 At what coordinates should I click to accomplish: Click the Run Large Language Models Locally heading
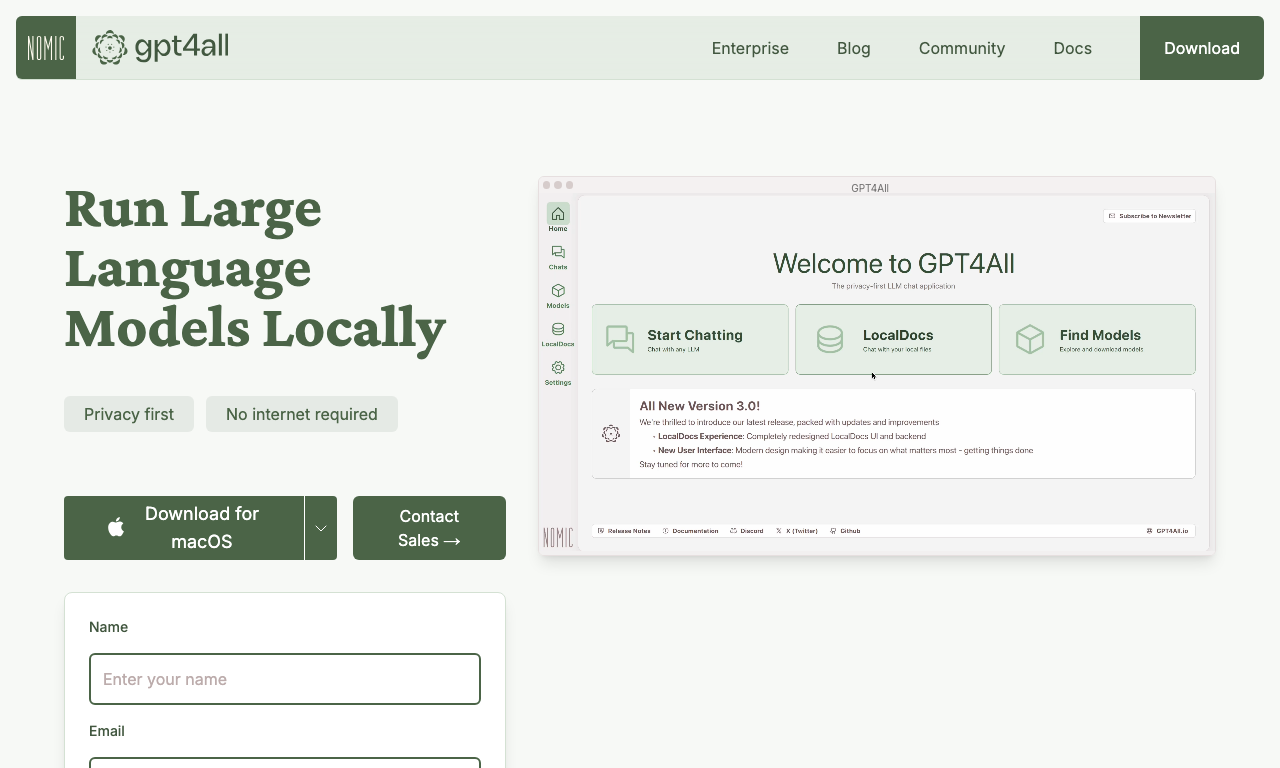point(255,268)
